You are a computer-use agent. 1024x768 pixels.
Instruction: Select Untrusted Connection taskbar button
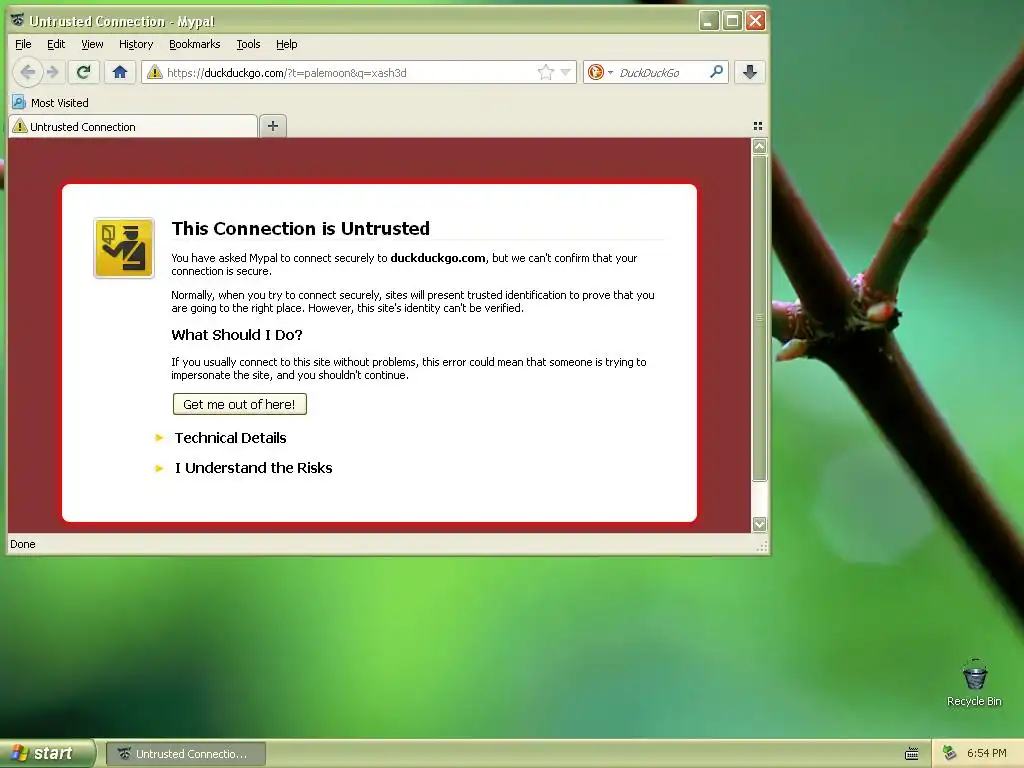pos(185,754)
